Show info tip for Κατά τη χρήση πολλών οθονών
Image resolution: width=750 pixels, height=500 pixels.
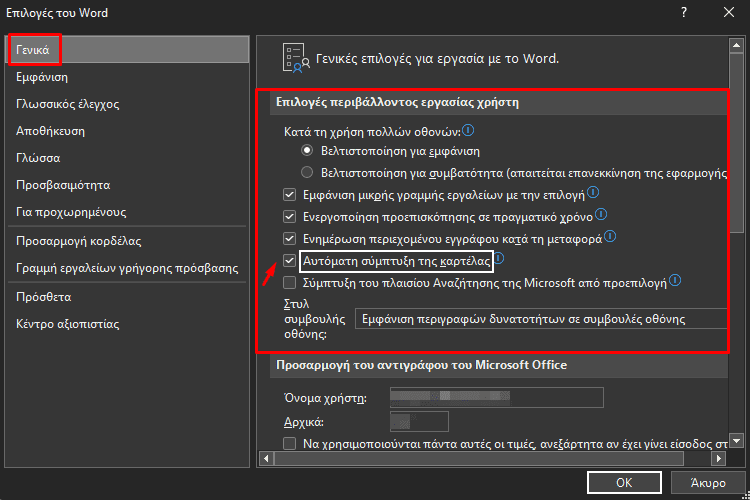pos(468,130)
